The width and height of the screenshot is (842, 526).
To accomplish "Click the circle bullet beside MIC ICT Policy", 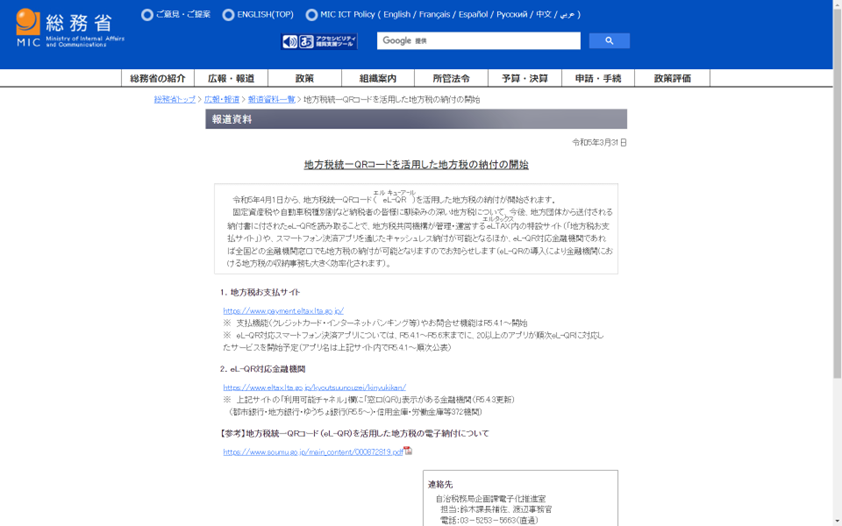I will coord(311,15).
